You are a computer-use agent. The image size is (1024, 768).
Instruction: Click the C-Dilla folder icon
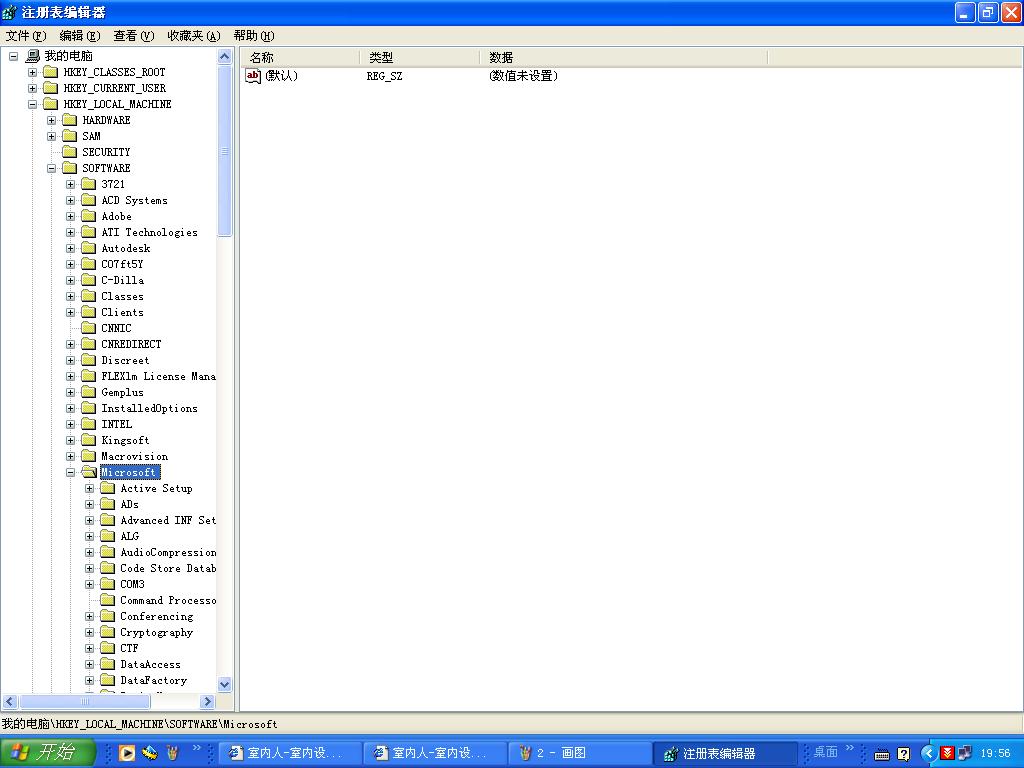point(89,280)
